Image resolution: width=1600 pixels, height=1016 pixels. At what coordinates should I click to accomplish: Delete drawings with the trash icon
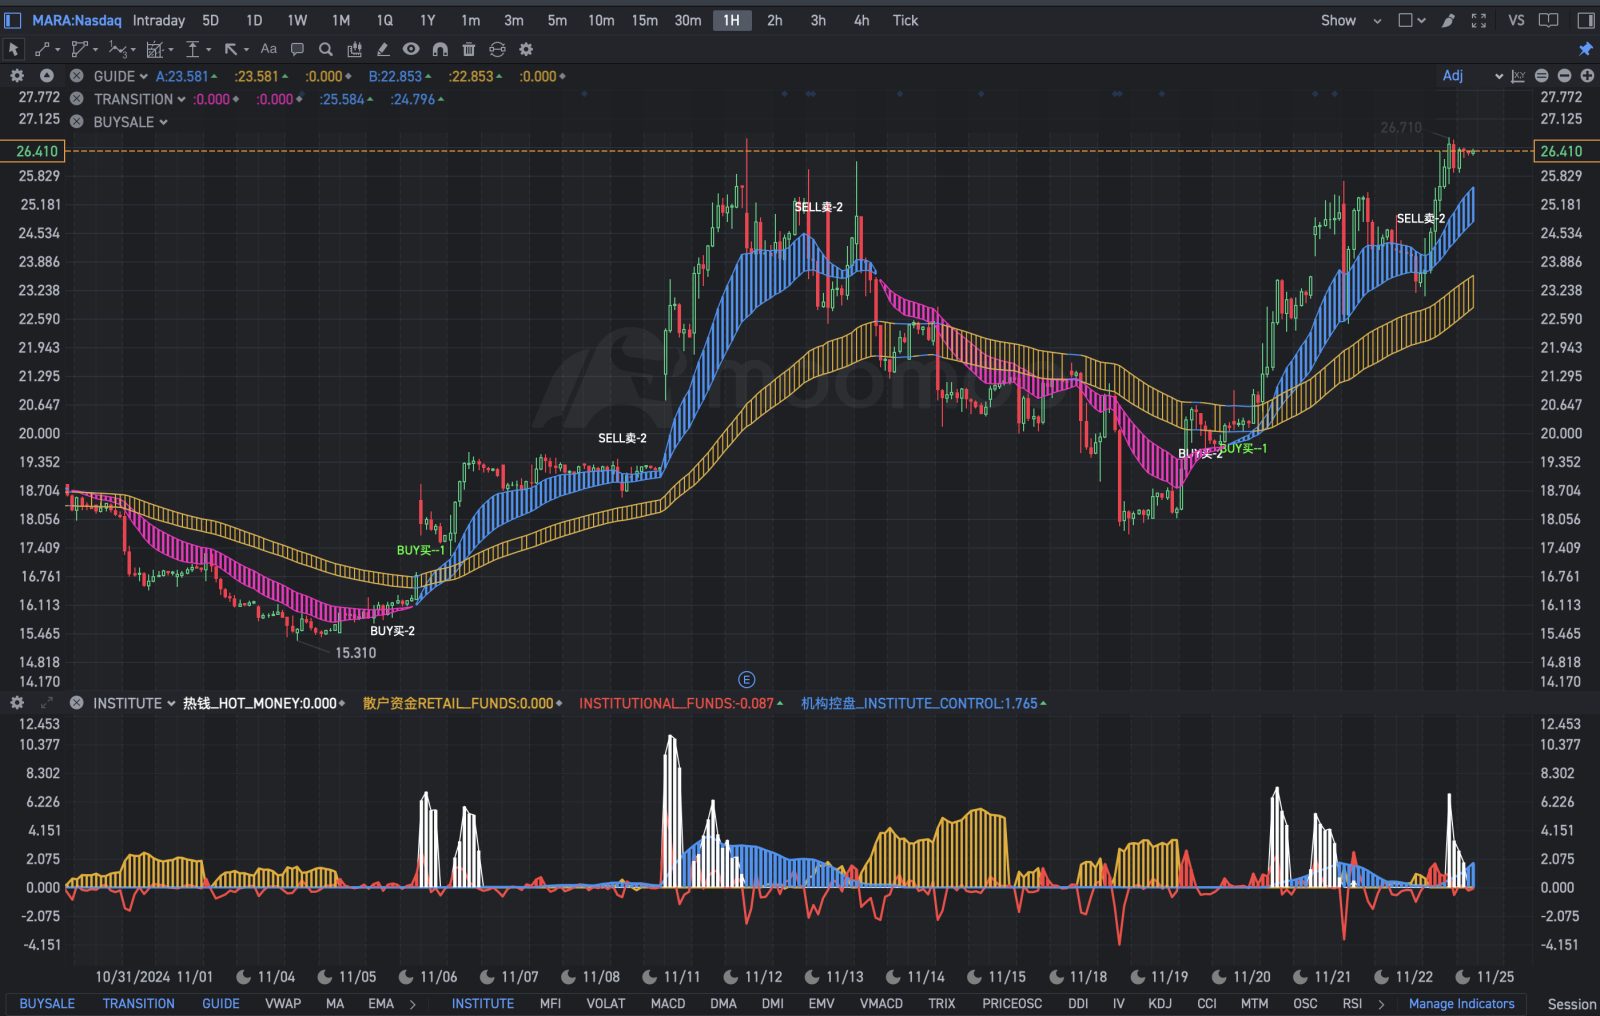pyautogui.click(x=469, y=49)
